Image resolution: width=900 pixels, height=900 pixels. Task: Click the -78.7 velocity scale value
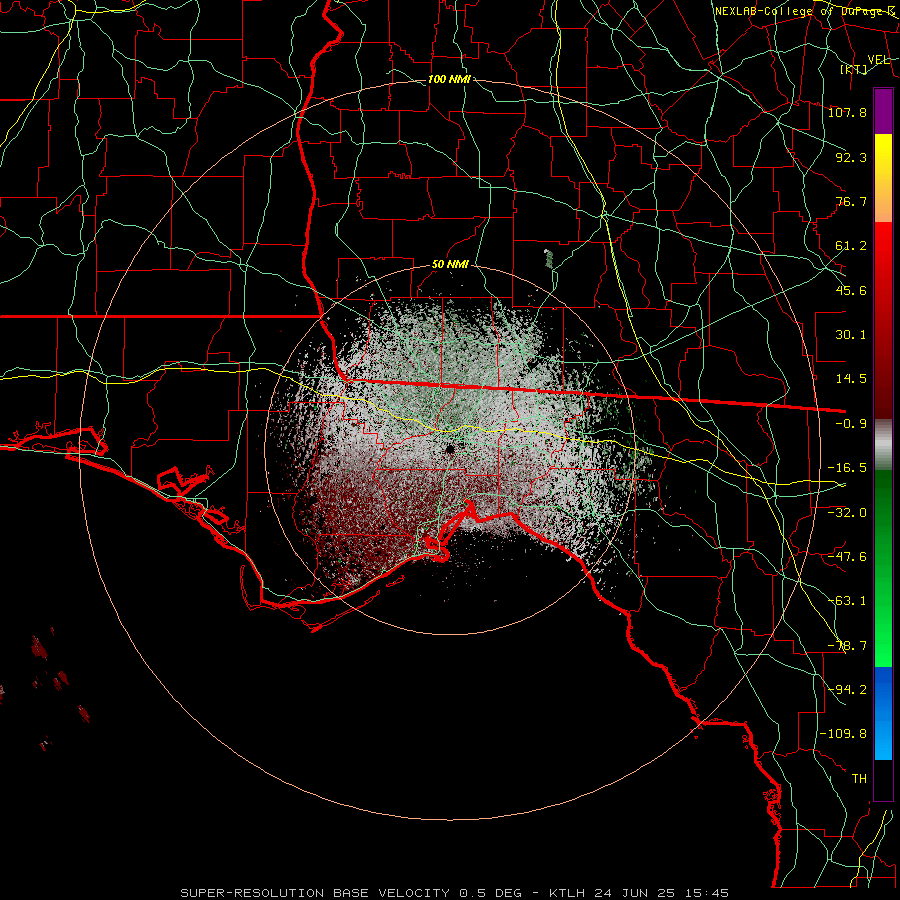click(847, 646)
